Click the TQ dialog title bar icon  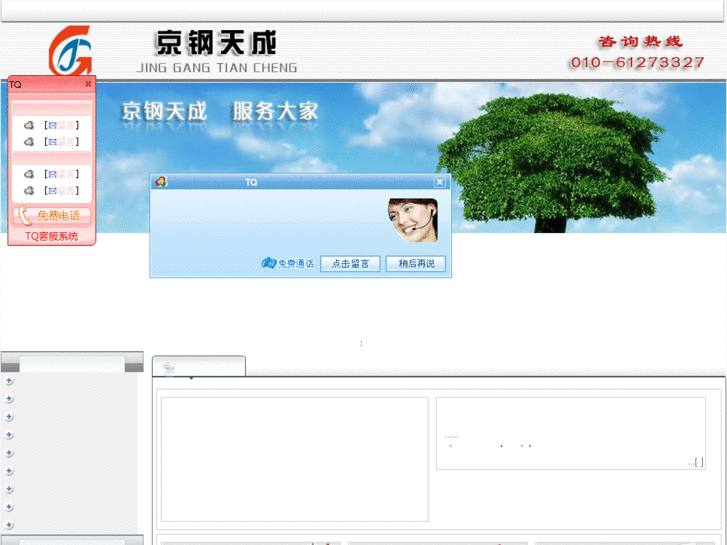(160, 182)
